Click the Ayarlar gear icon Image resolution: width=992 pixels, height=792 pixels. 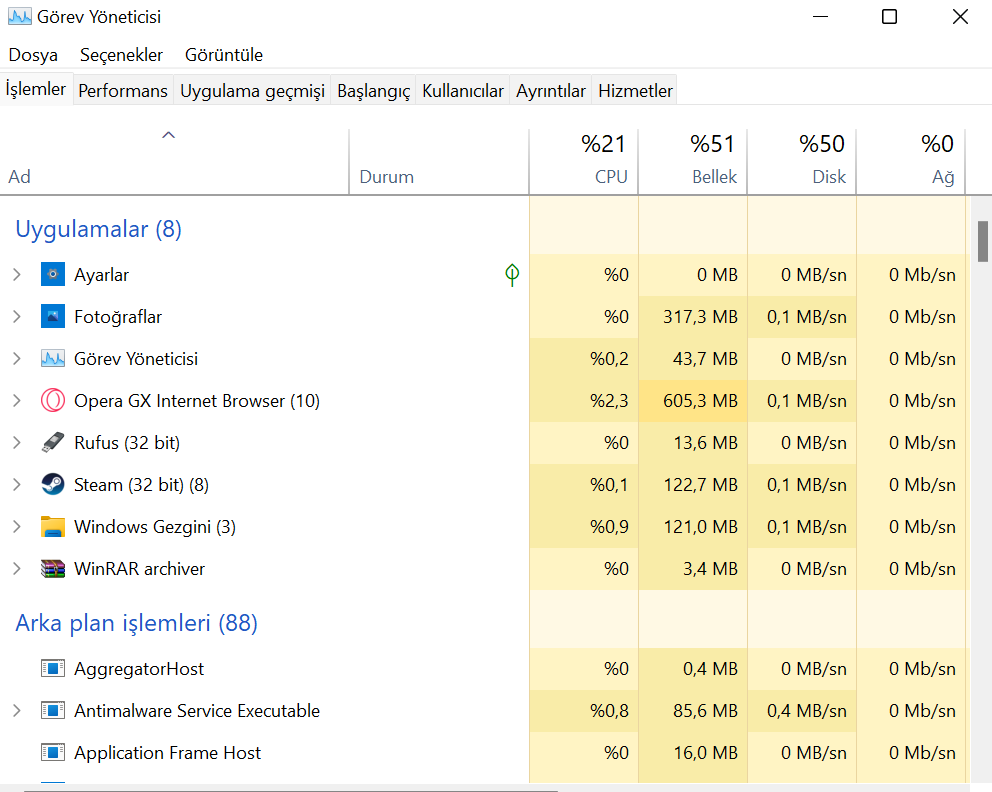[52, 275]
